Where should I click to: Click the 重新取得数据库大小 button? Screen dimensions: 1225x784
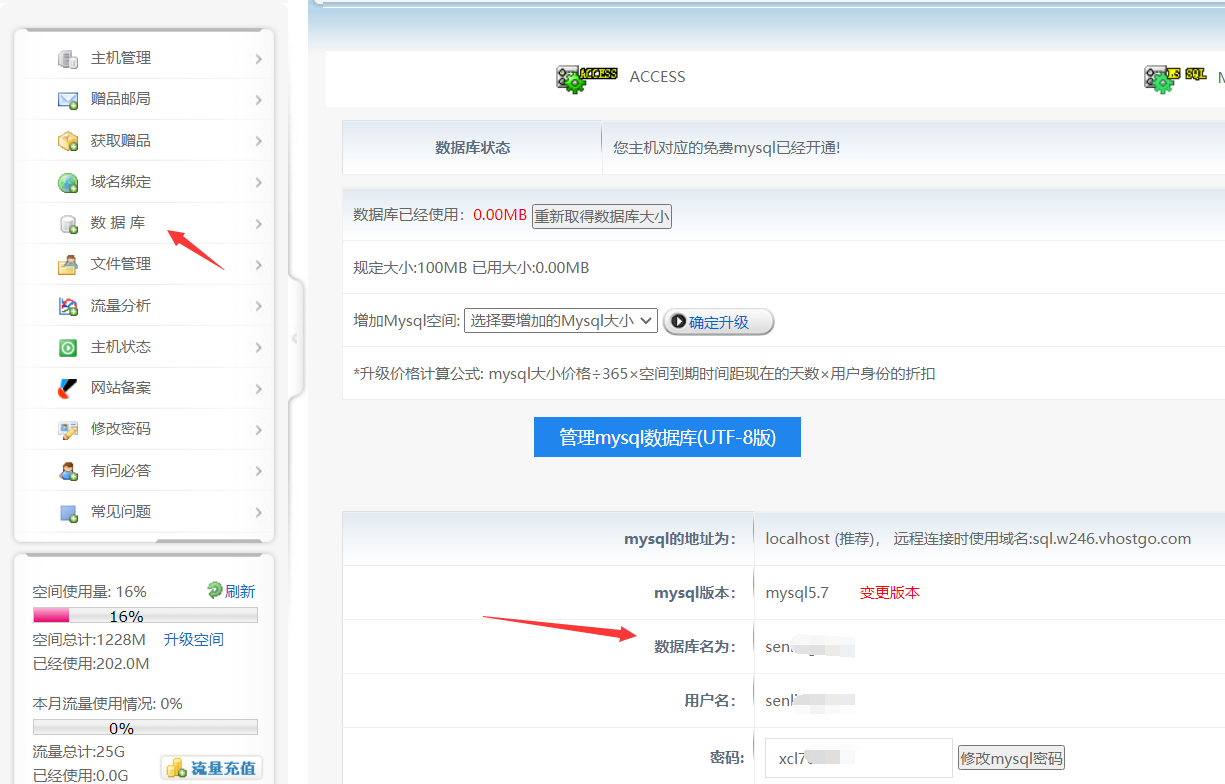pyautogui.click(x=602, y=216)
